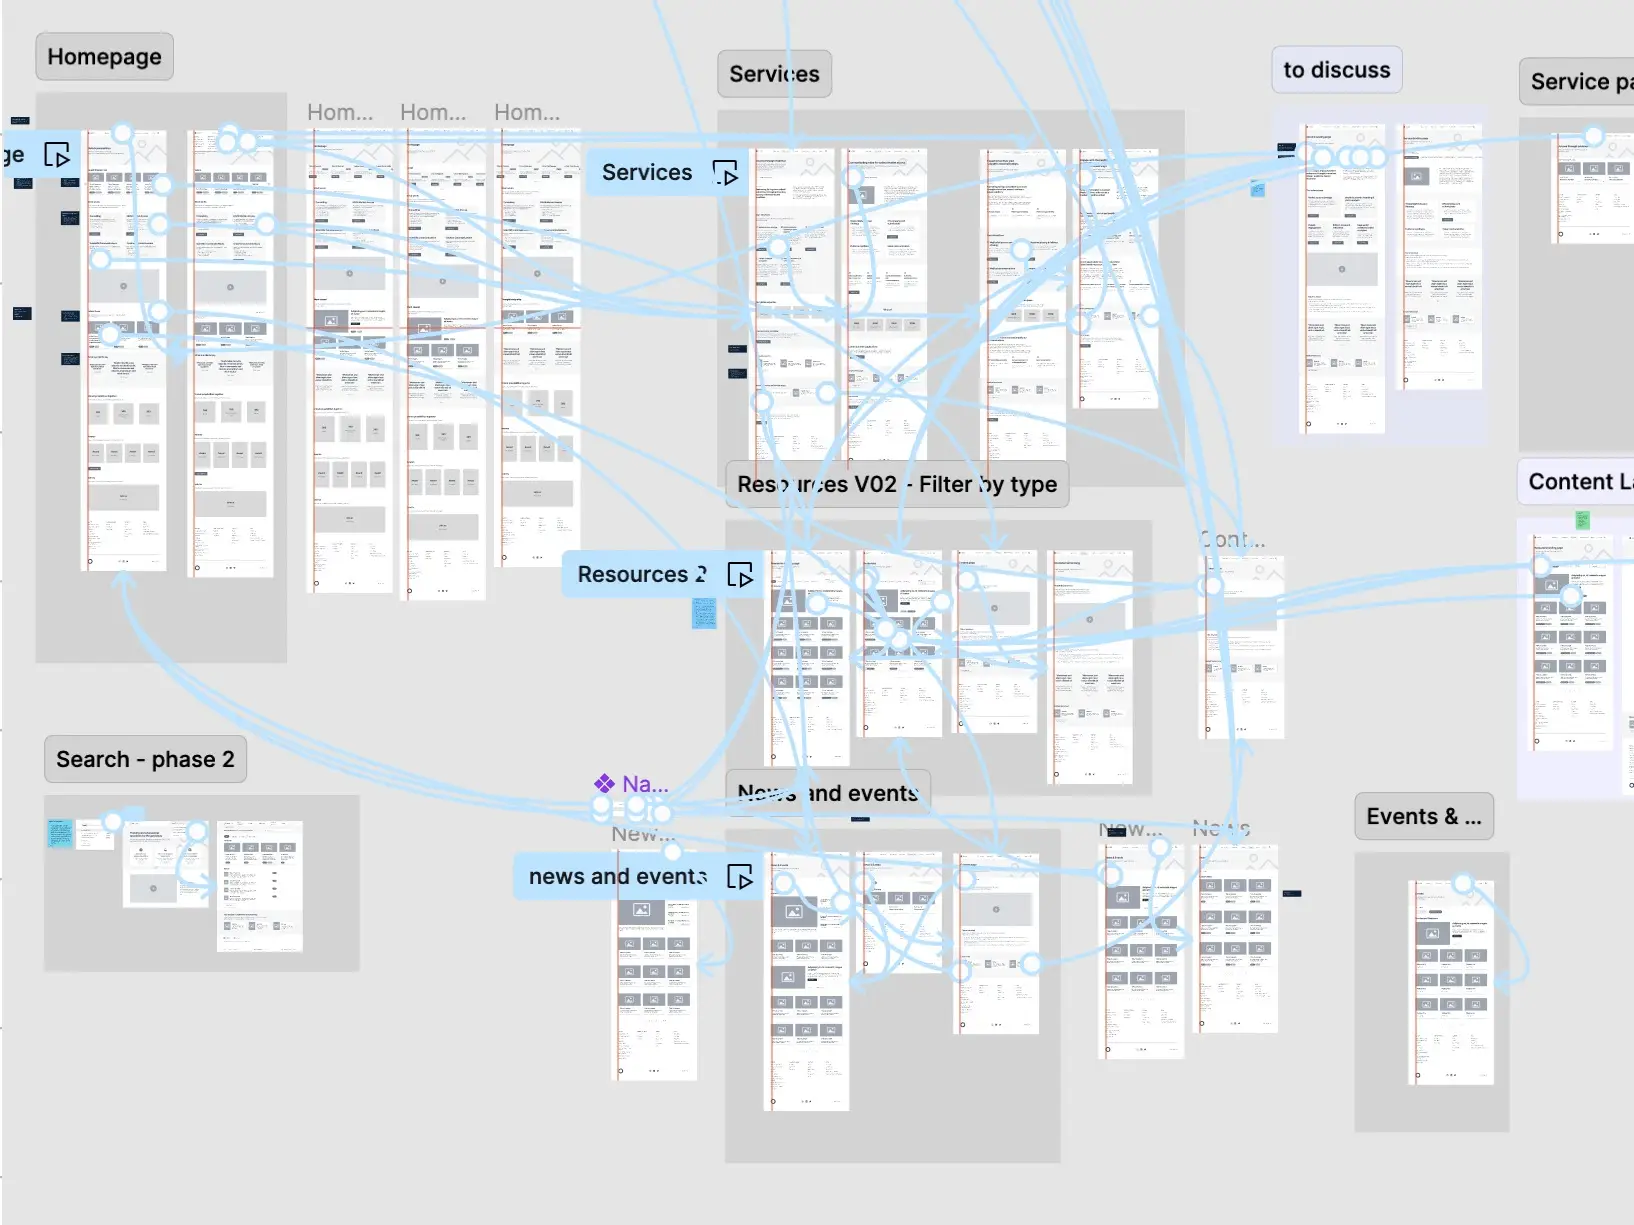Select the blue sticky note in Search section
Viewport: 1634px width, 1225px height.
60,832
